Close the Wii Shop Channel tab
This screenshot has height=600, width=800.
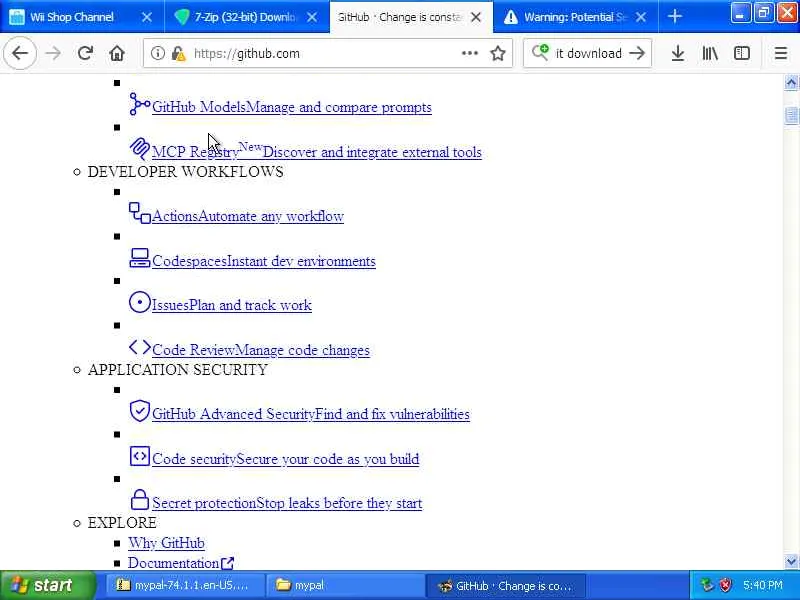(x=147, y=17)
